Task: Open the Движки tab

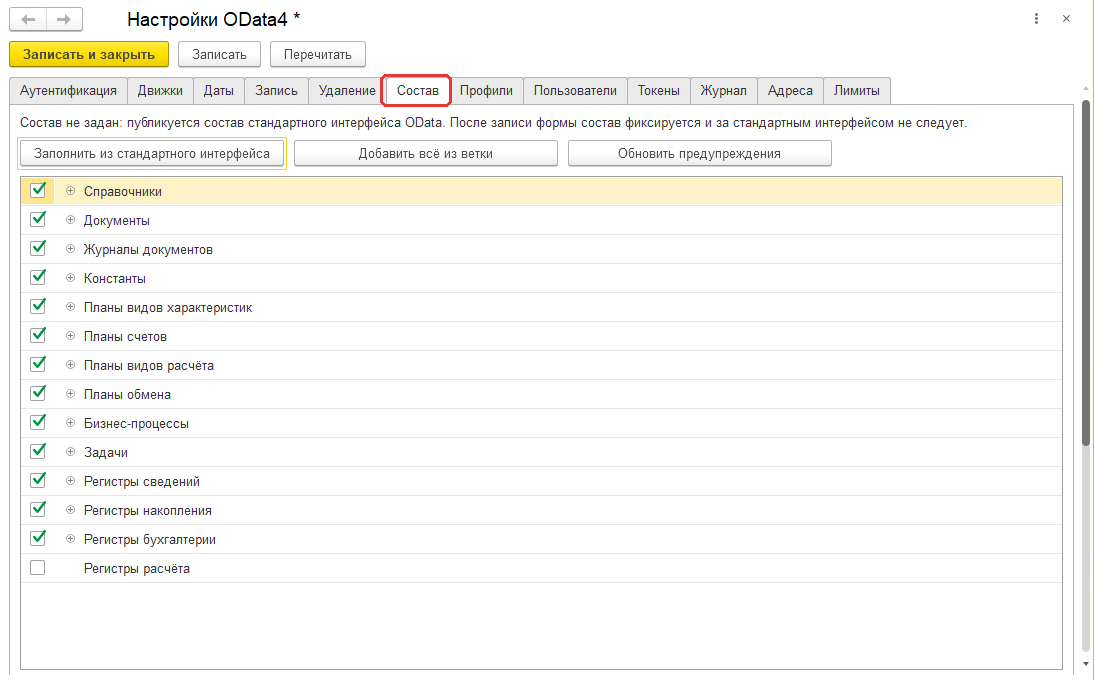Action: tap(160, 91)
